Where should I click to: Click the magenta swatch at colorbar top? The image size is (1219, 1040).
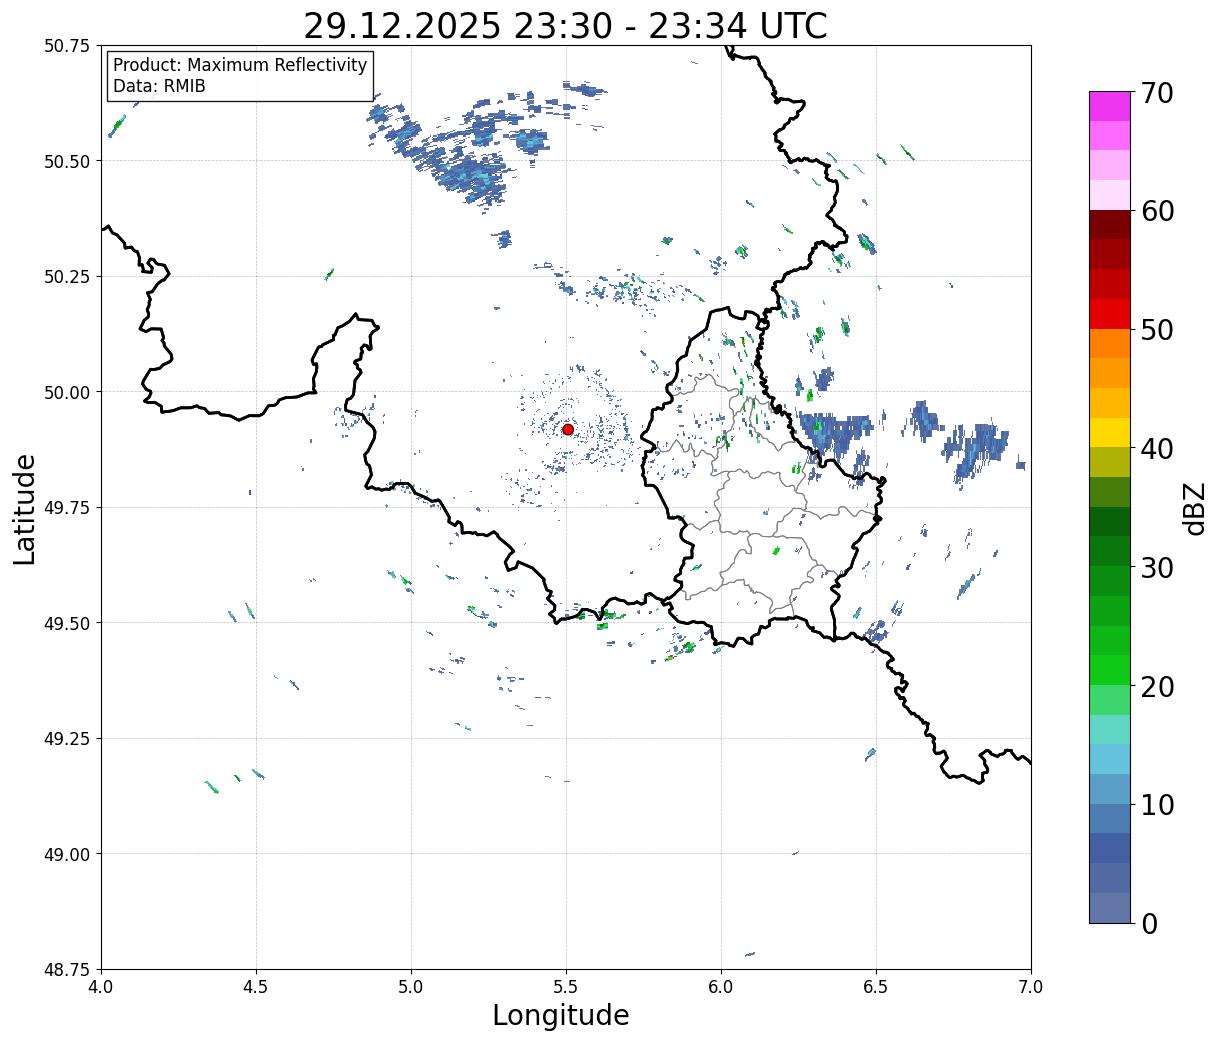(x=1110, y=106)
